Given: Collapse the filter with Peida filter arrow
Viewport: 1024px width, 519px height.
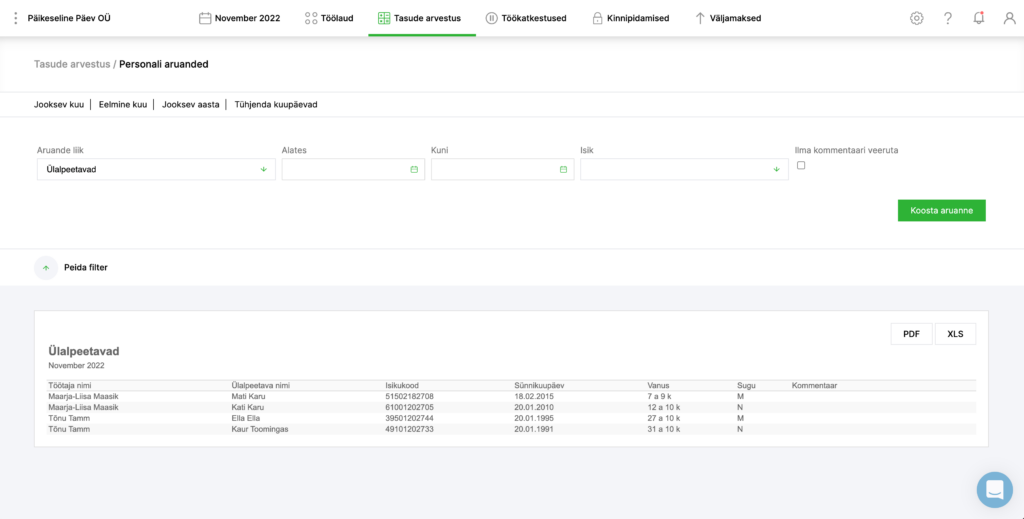Looking at the screenshot, I should click(x=46, y=268).
